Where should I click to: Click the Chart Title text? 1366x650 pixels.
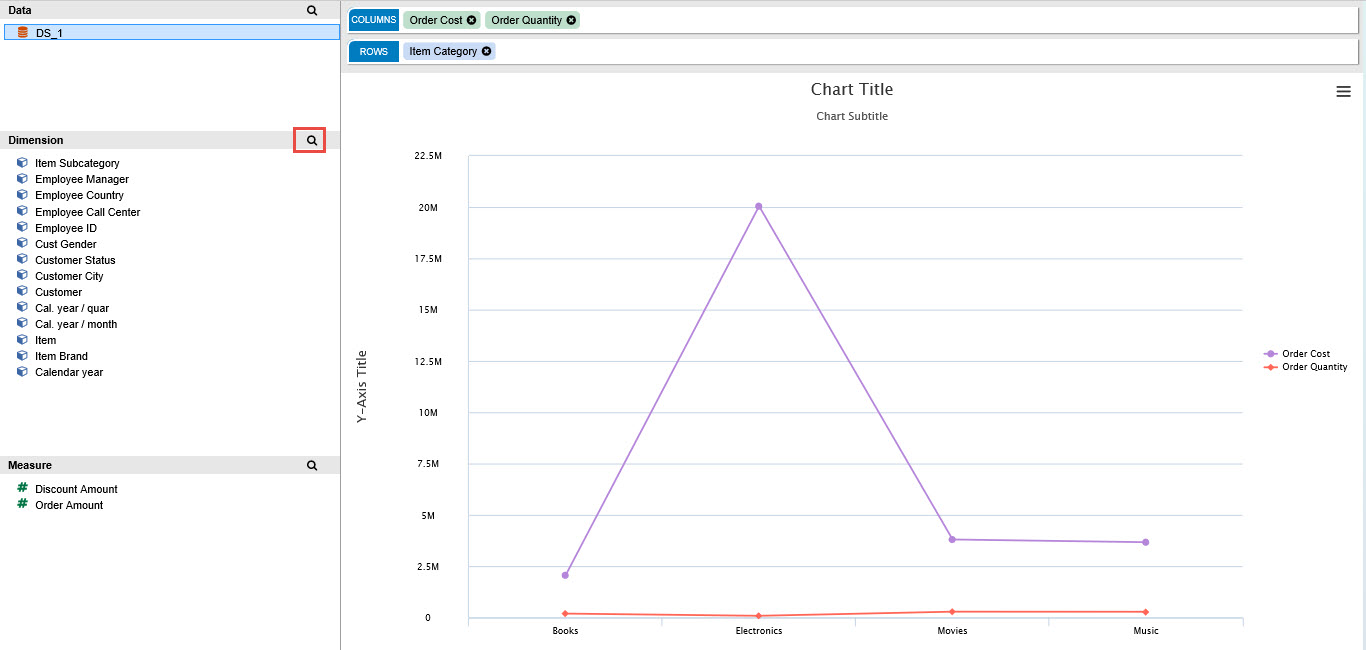851,90
